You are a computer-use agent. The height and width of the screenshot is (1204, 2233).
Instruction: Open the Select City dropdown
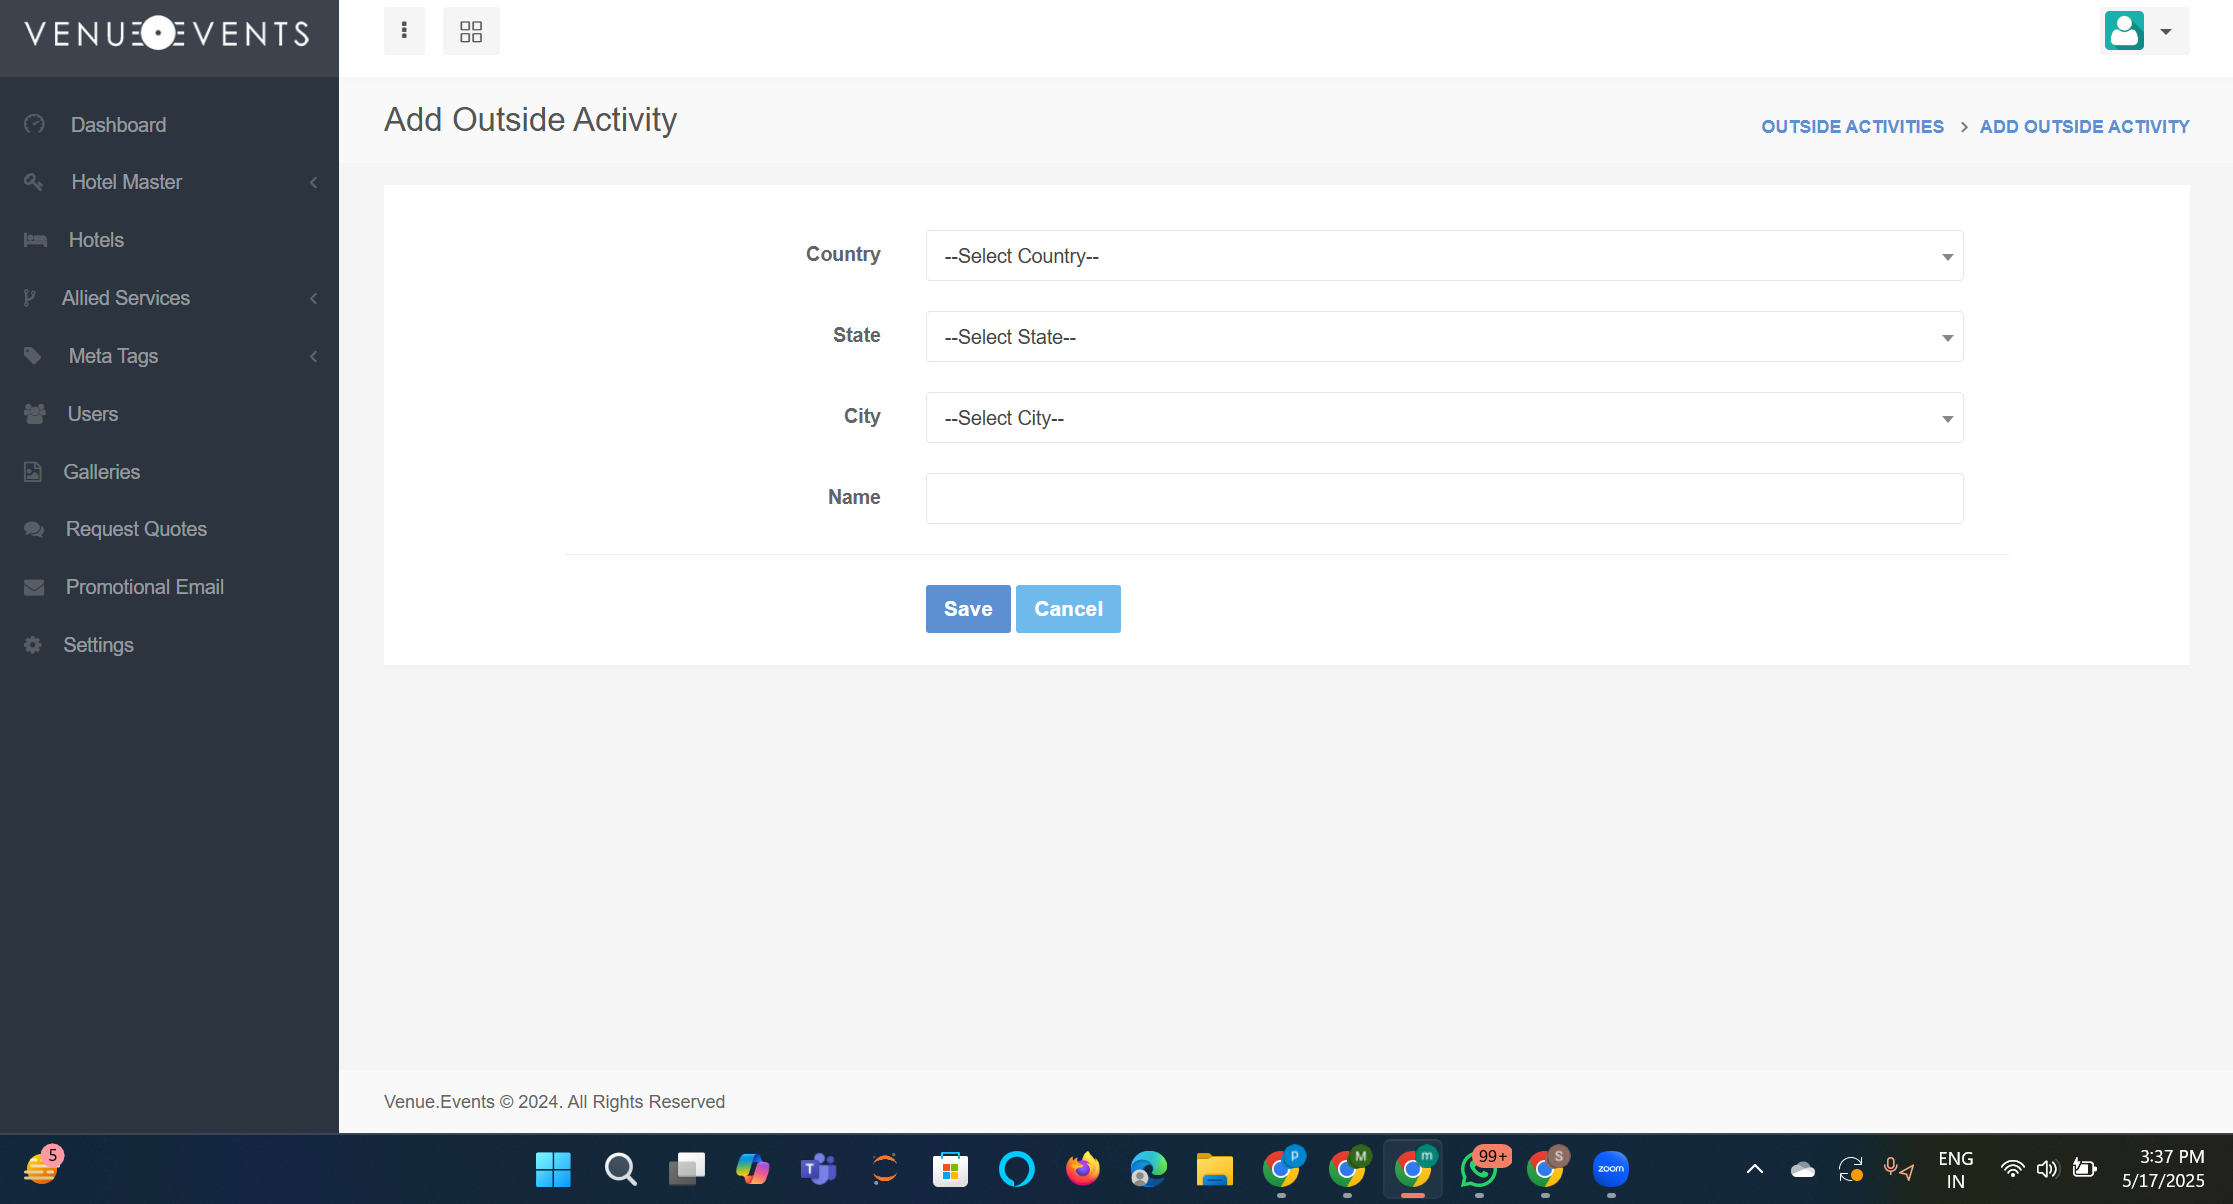[1444, 418]
